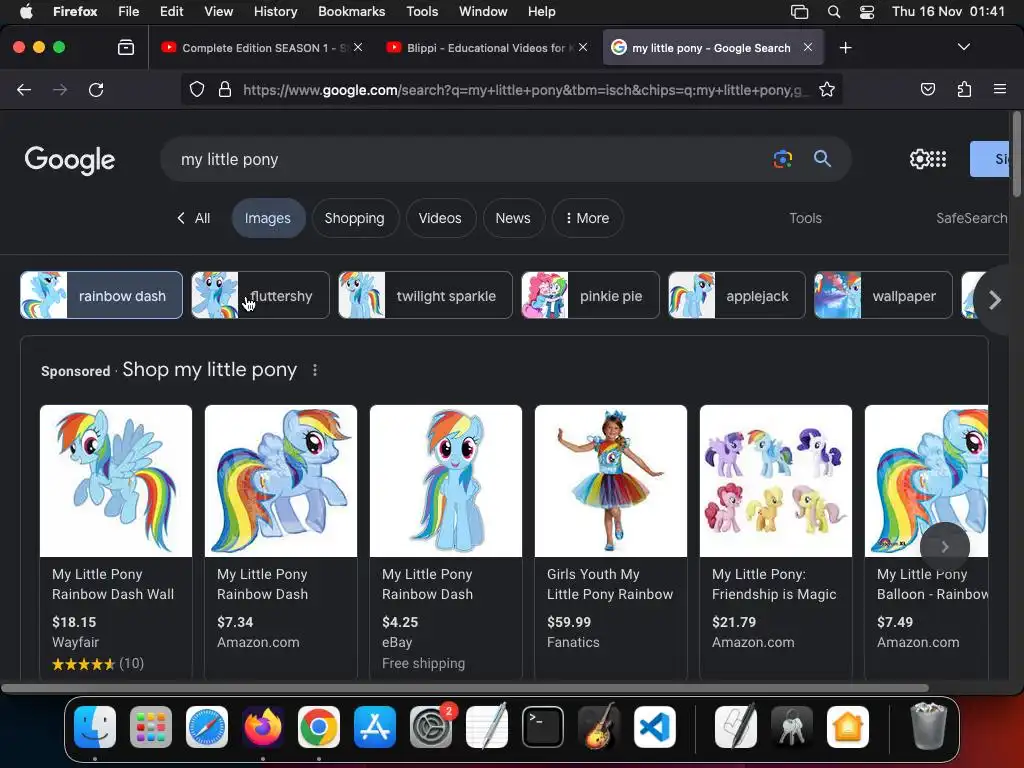Open Google quick settings gear
Viewport: 1024px width, 768px height.
point(918,159)
